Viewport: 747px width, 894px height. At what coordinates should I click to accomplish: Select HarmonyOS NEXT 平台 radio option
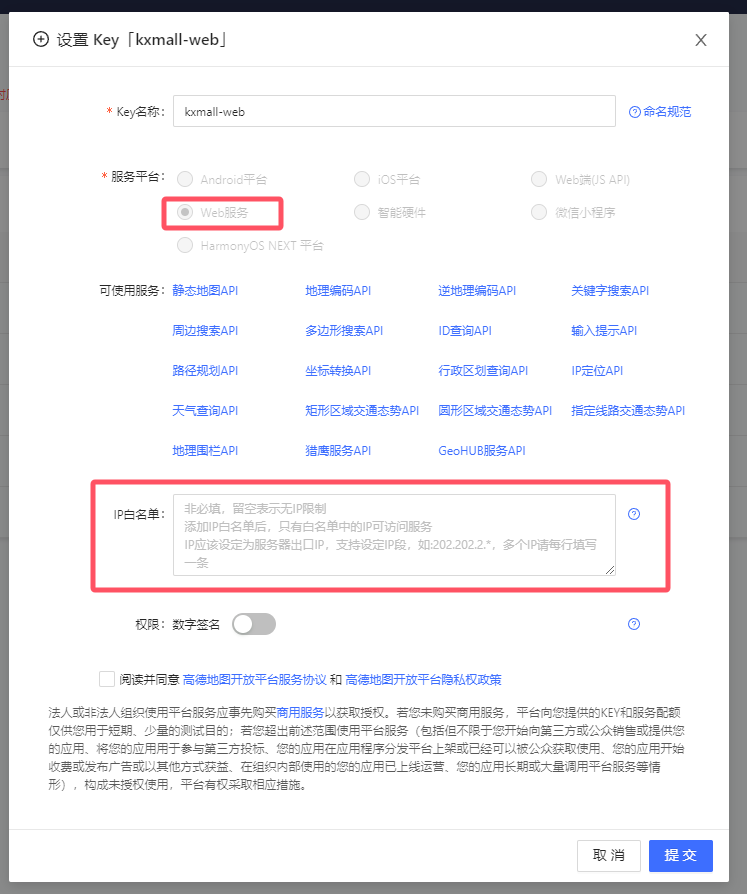(185, 245)
